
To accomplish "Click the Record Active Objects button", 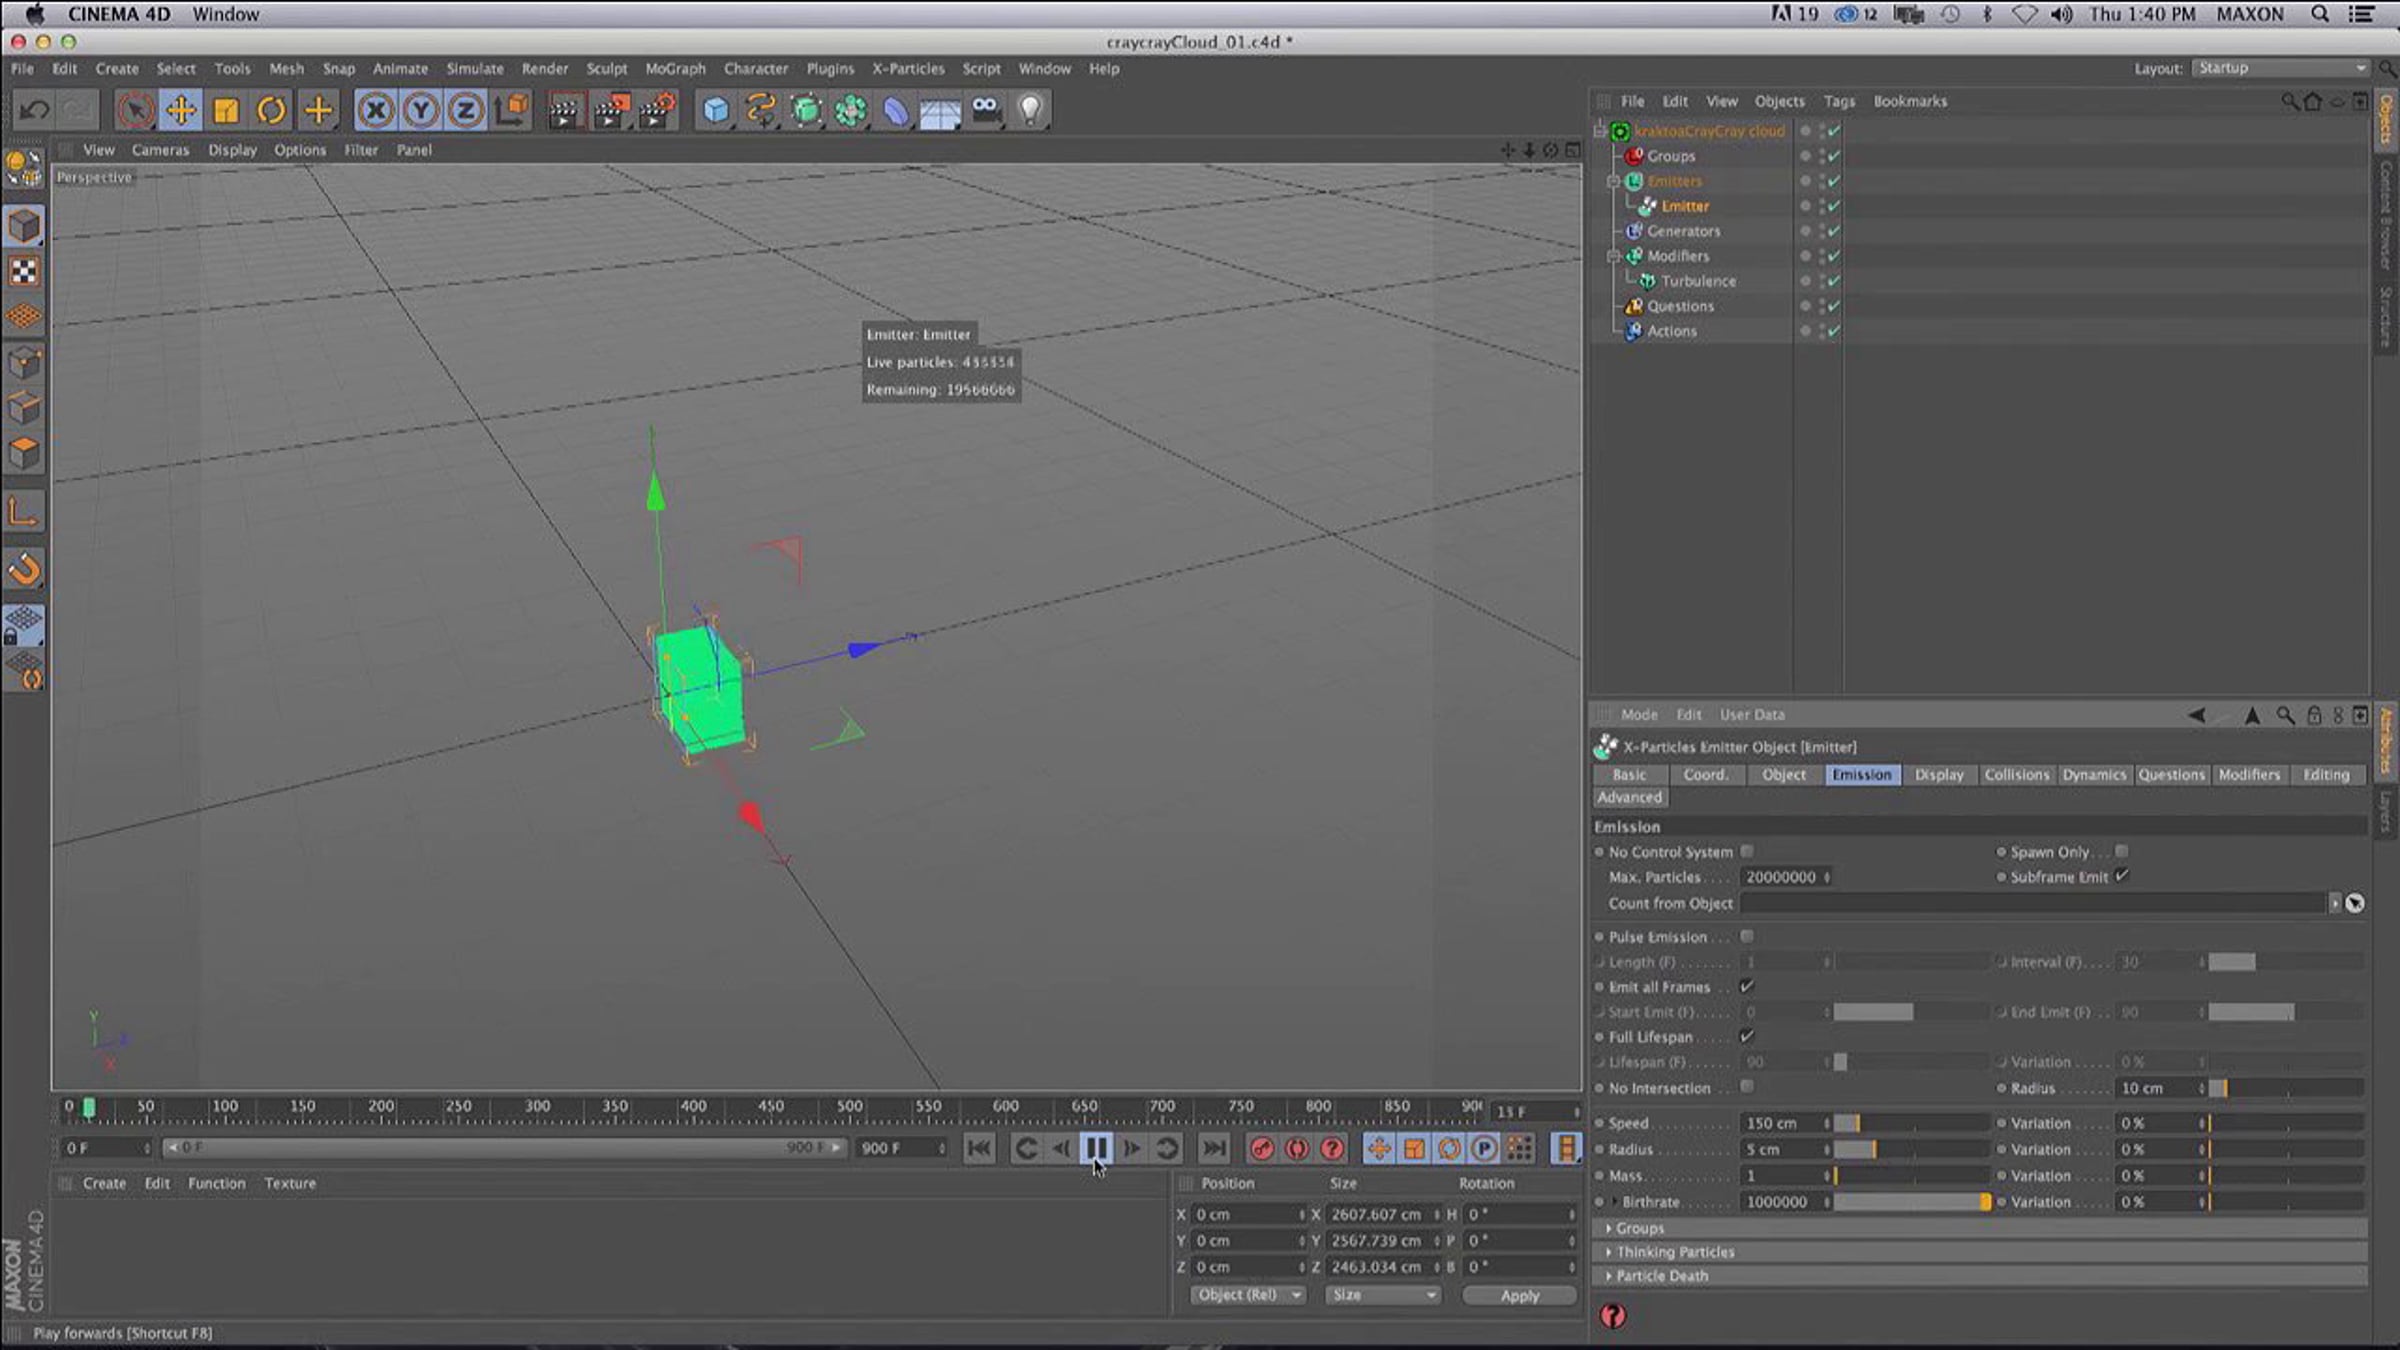I will click(x=1262, y=1148).
